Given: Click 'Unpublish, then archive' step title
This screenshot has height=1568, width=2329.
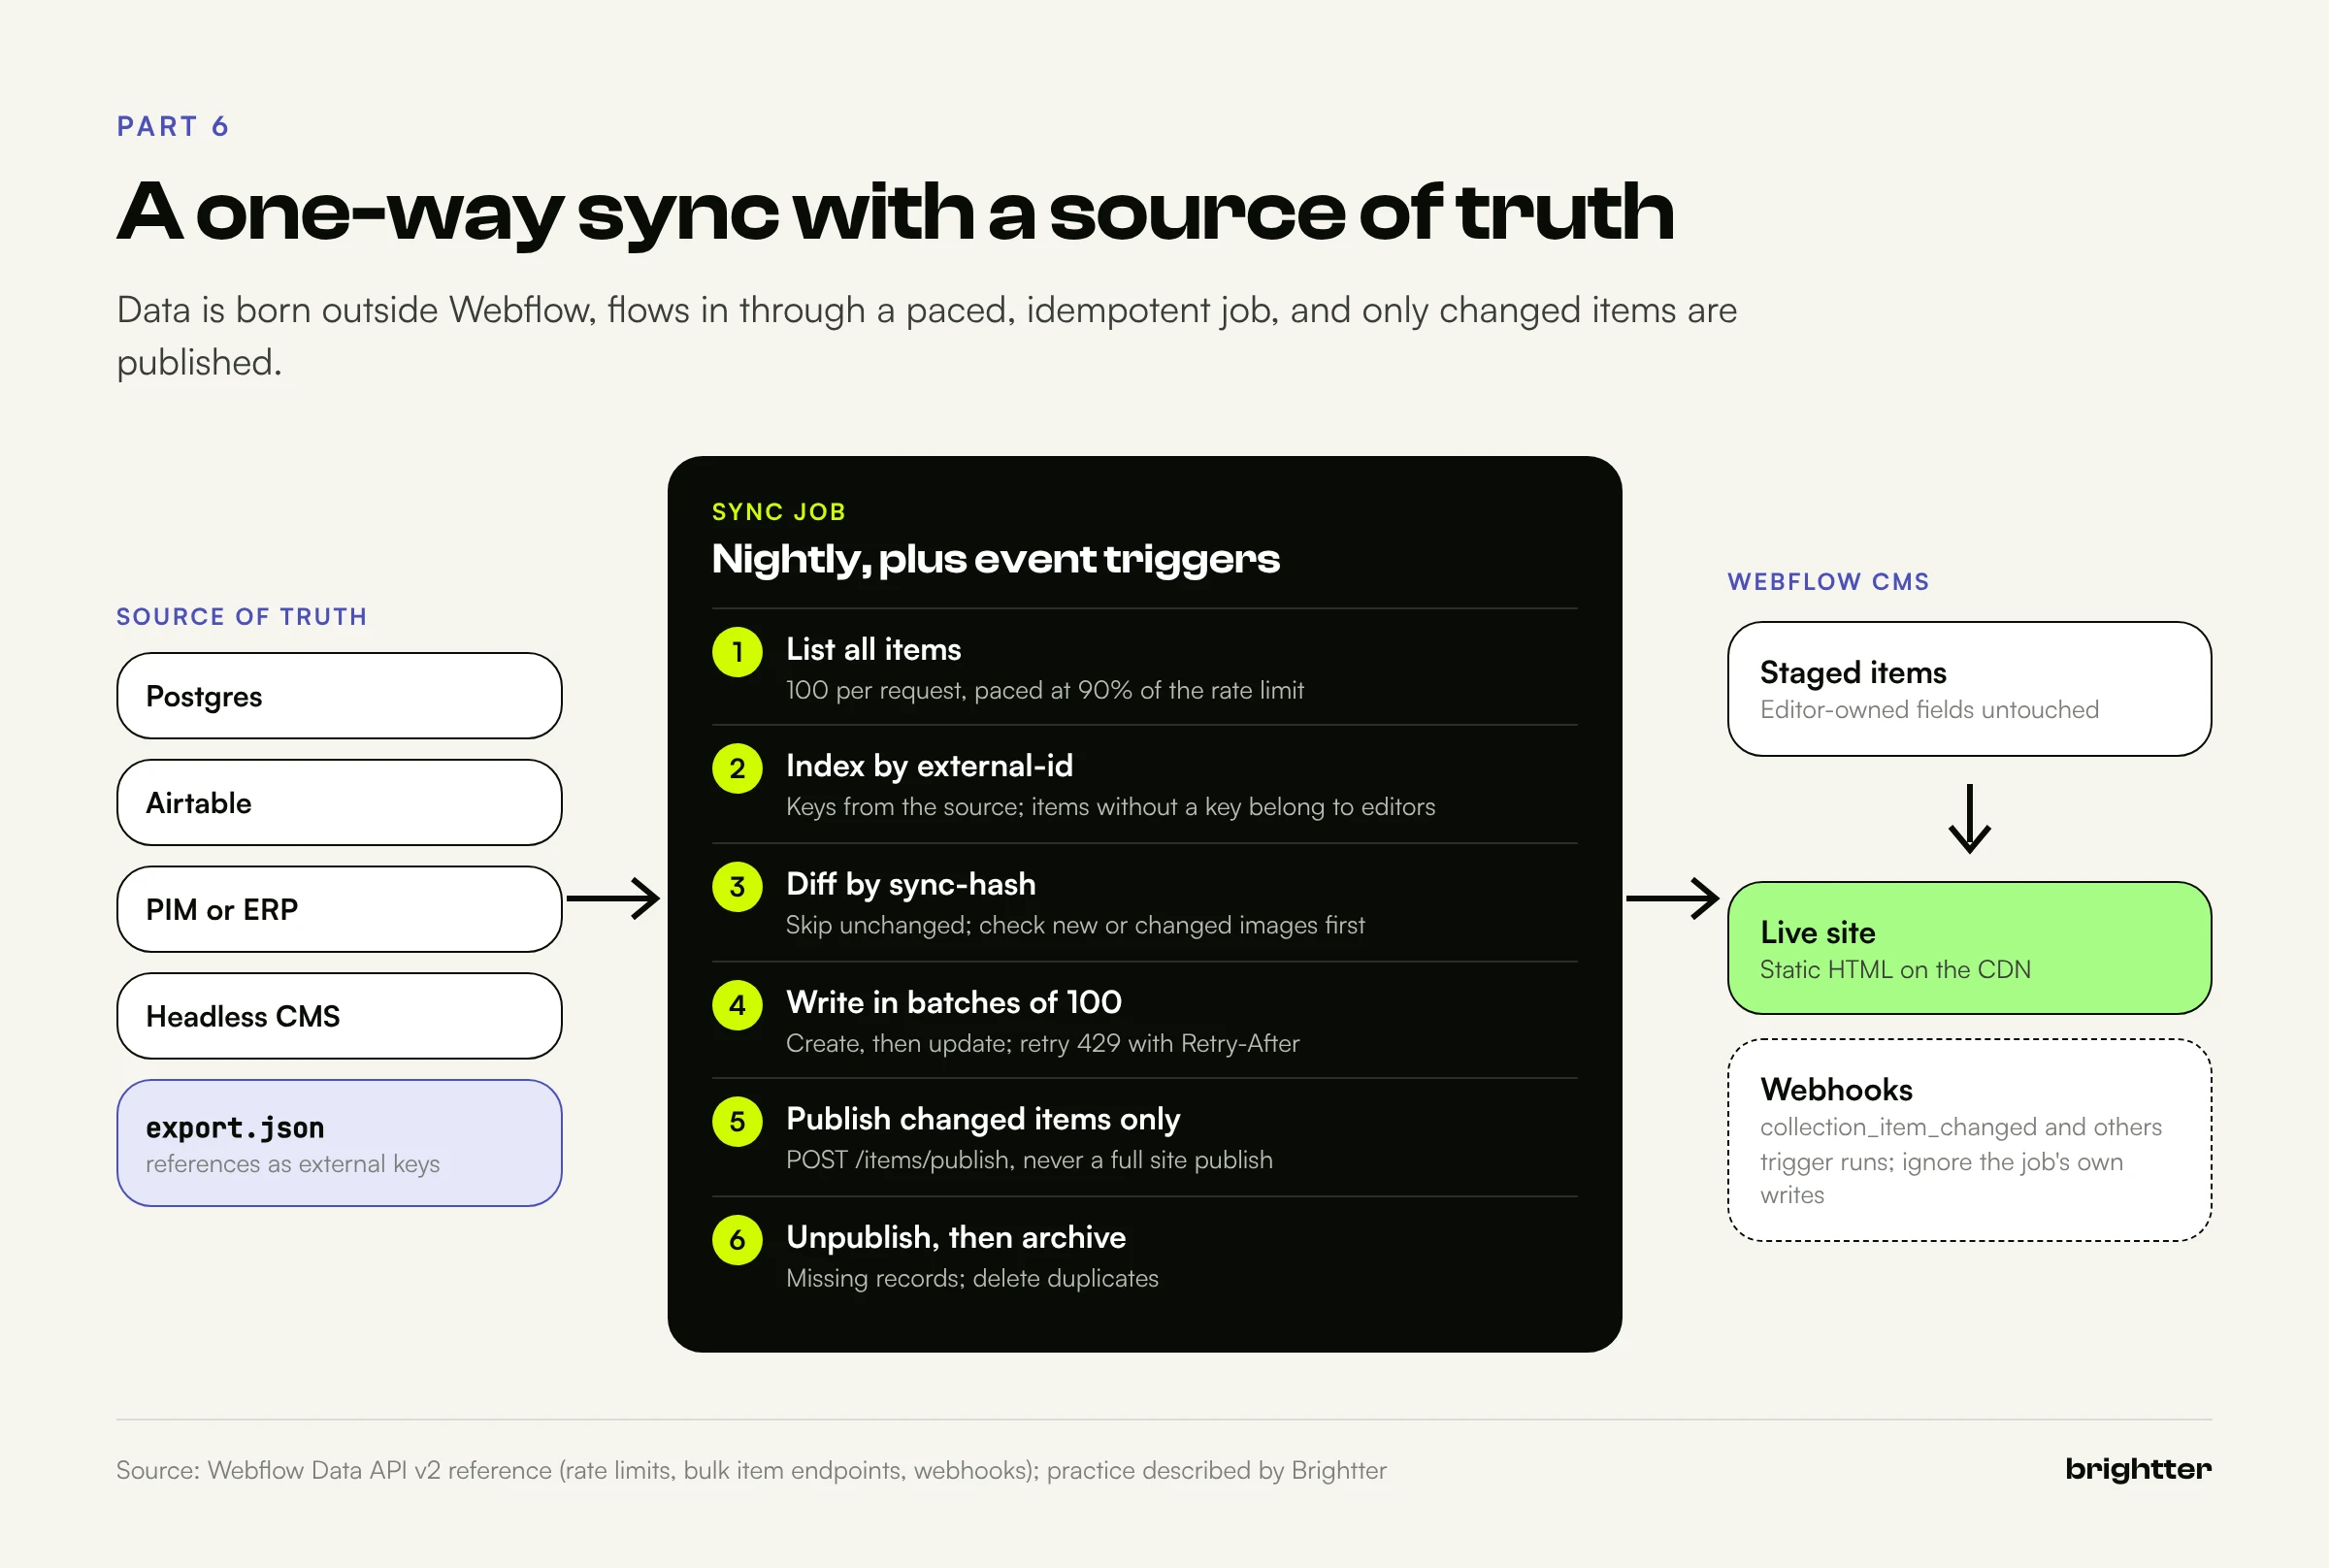Looking at the screenshot, I should coord(956,1238).
